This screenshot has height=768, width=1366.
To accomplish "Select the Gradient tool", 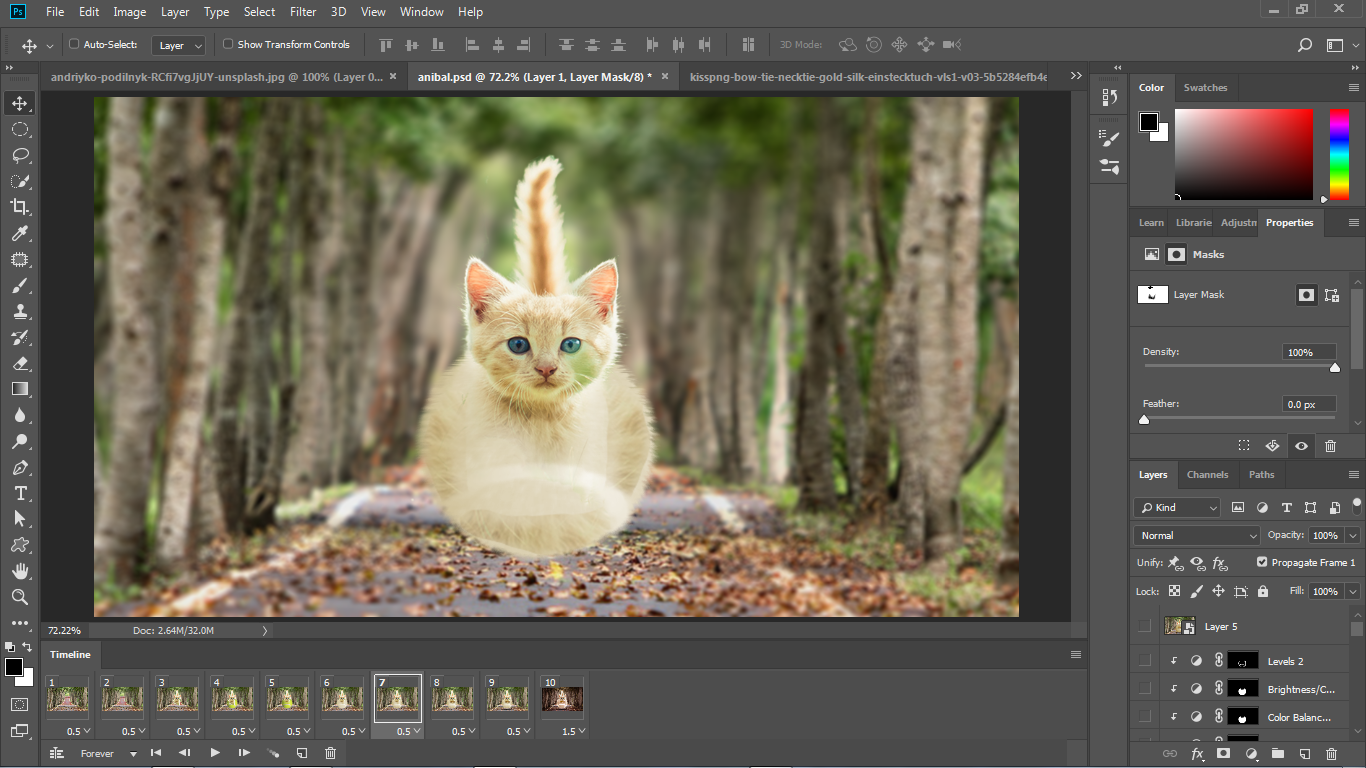I will click(20, 389).
